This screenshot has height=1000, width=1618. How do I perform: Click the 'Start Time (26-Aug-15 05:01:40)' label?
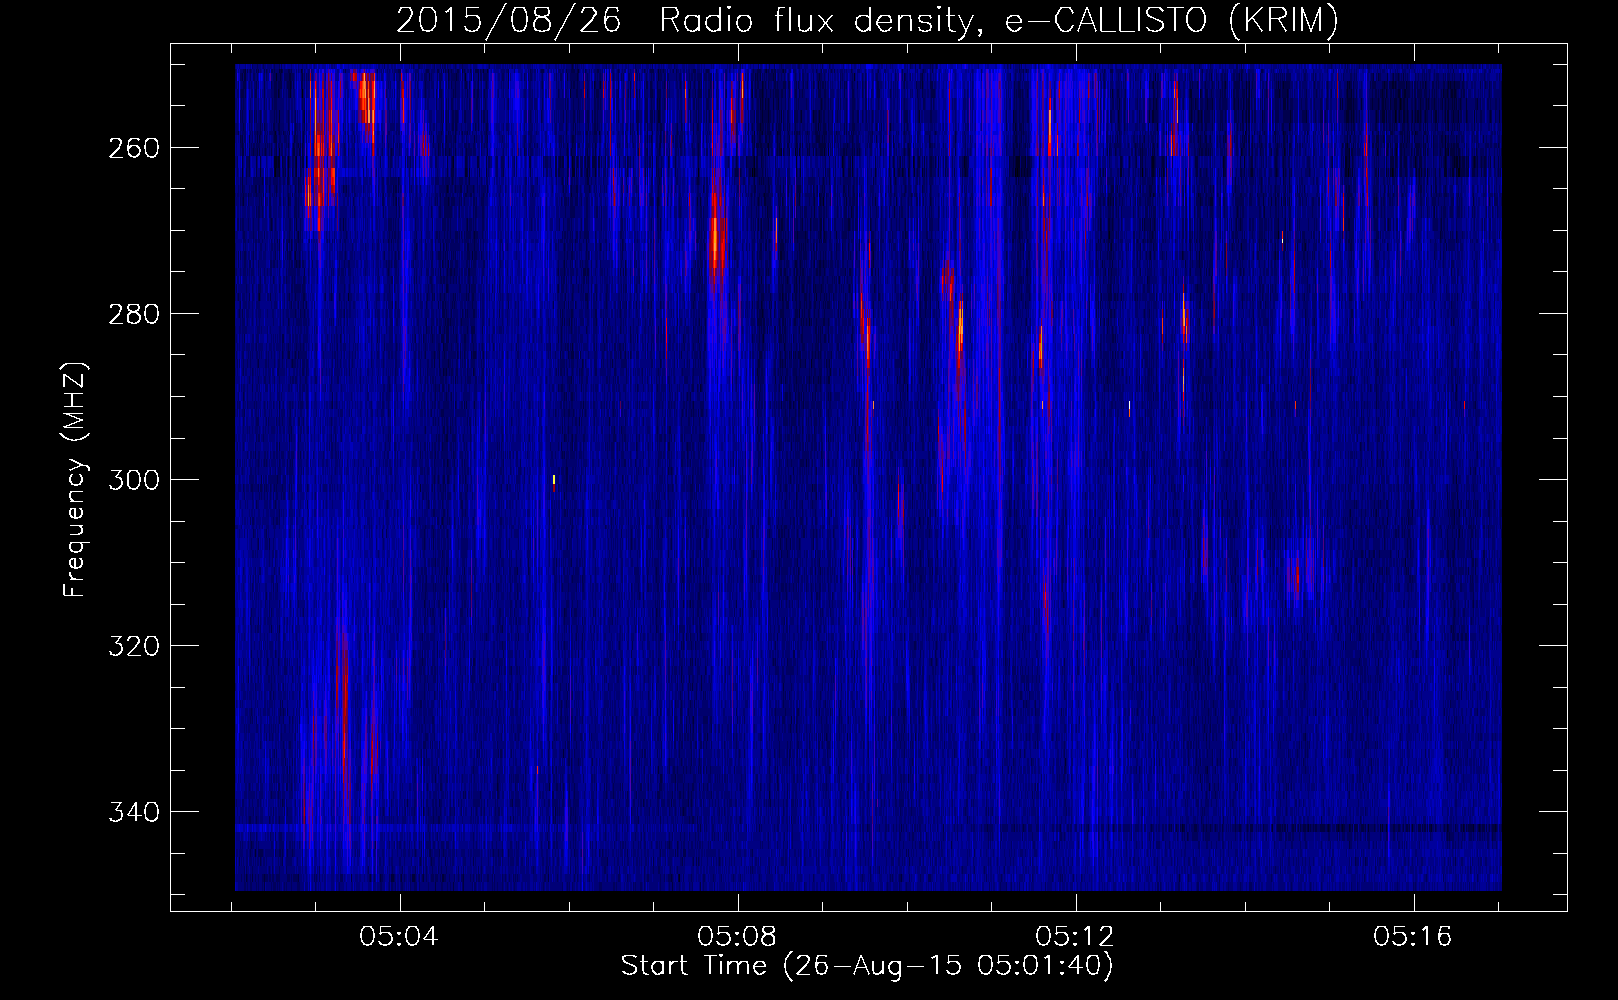[x=867, y=966]
